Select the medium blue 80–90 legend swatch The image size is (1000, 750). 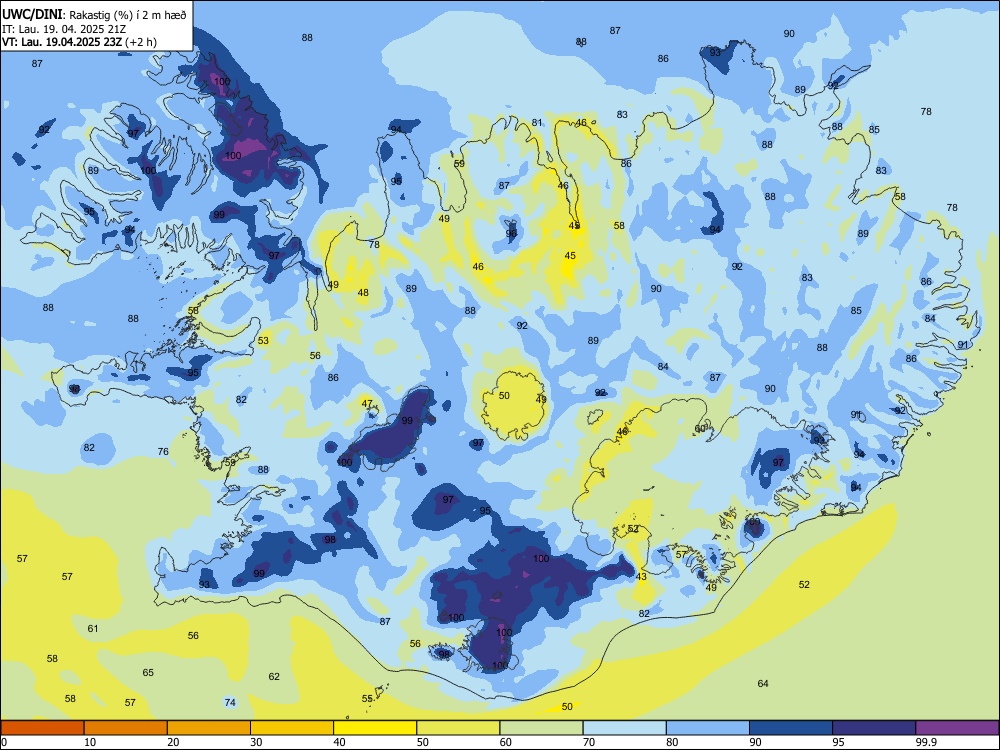[708, 728]
